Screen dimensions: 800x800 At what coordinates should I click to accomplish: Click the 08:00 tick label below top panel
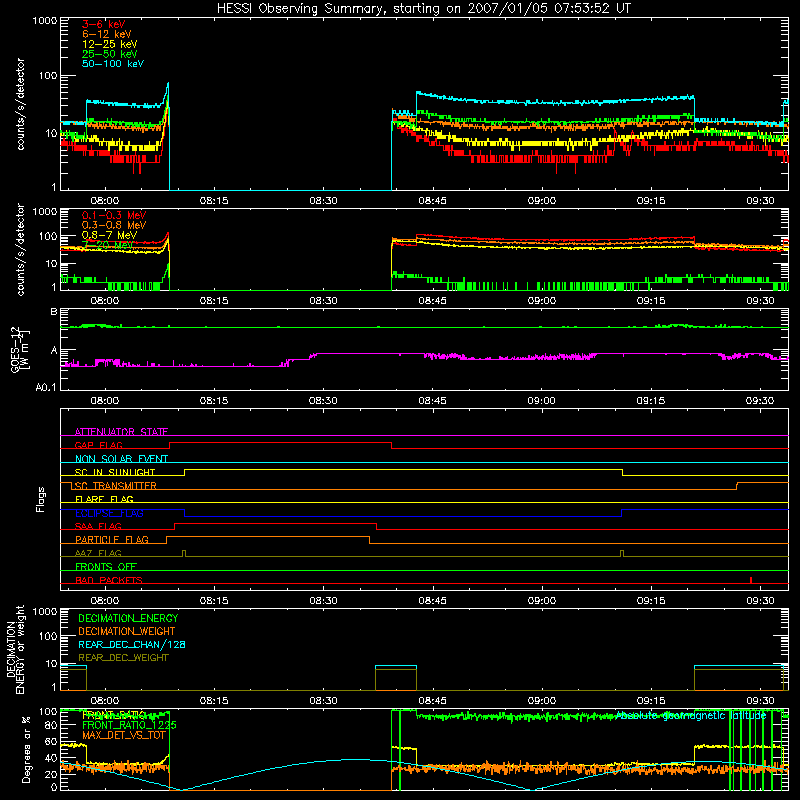[x=105, y=201]
